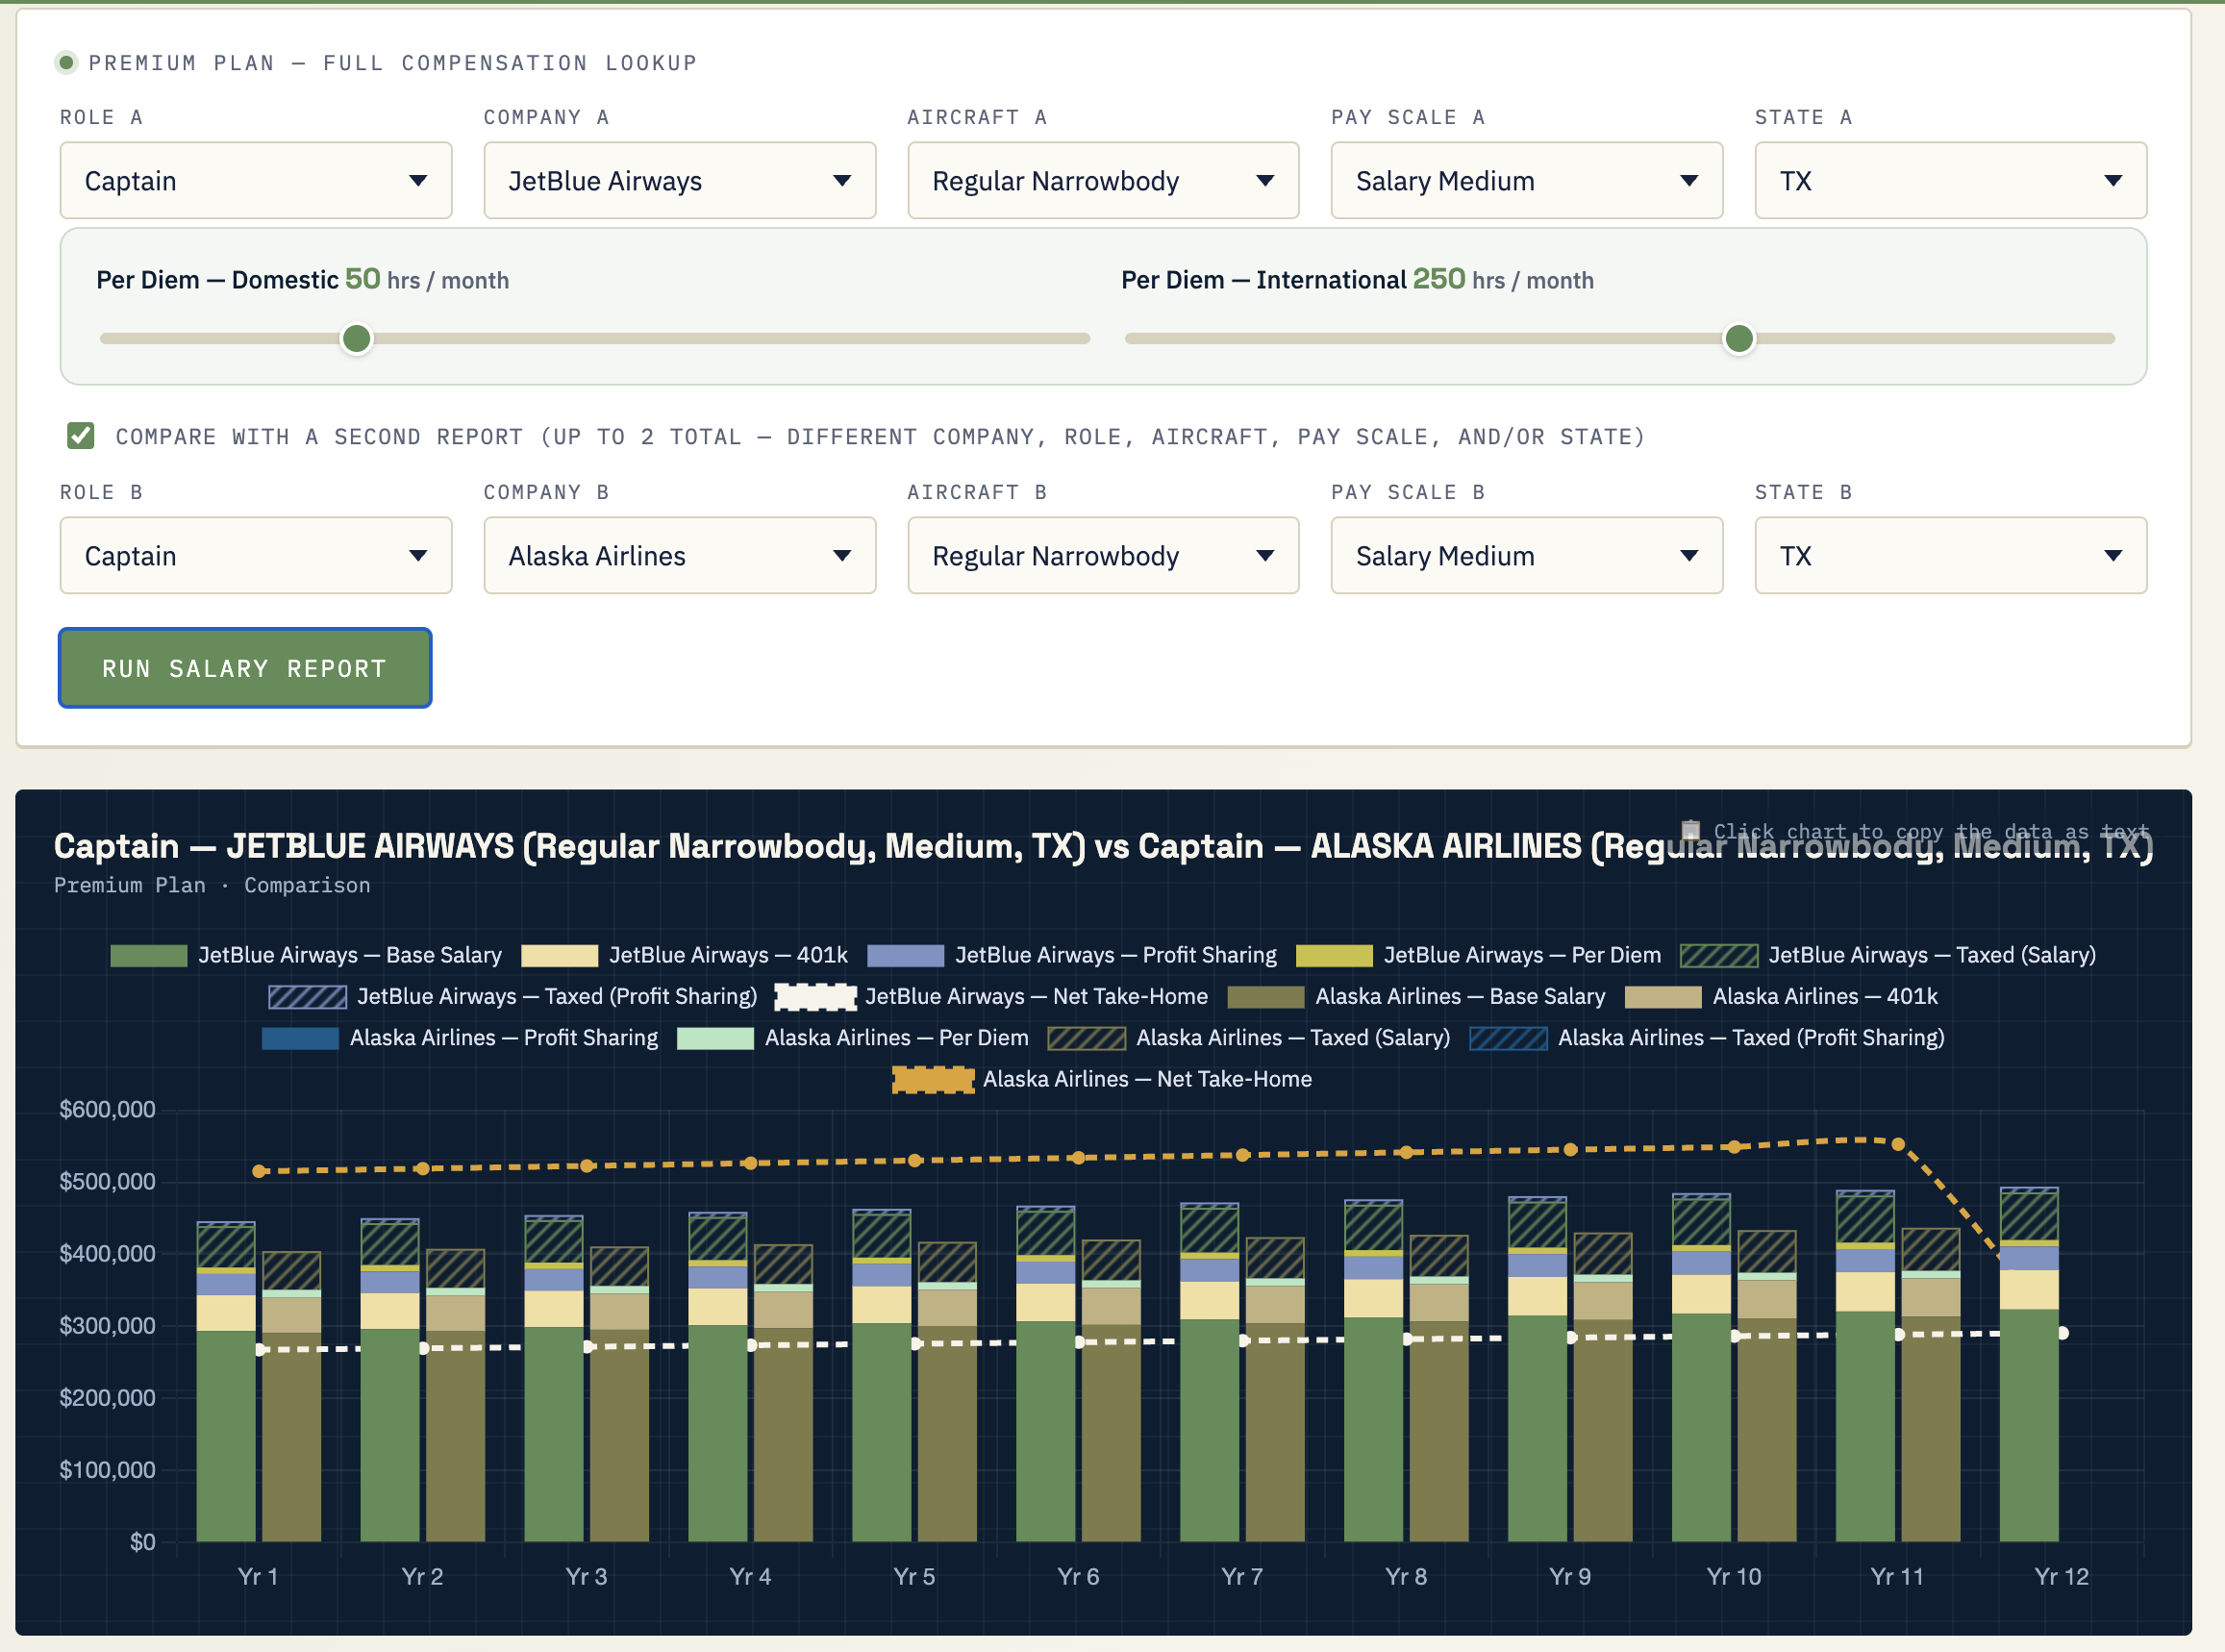Open the Company A dropdown showing JetBlue Airways
2225x1652 pixels.
[680, 181]
